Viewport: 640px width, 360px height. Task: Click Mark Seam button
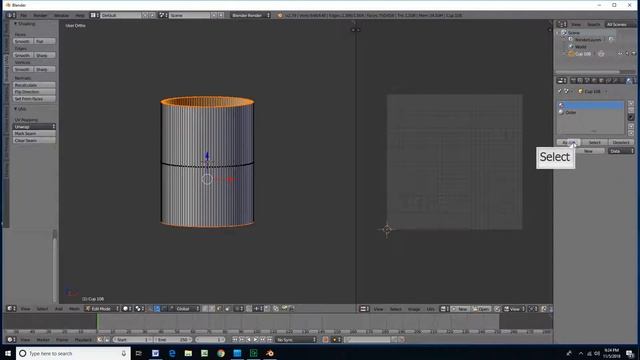pyautogui.click(x=34, y=133)
